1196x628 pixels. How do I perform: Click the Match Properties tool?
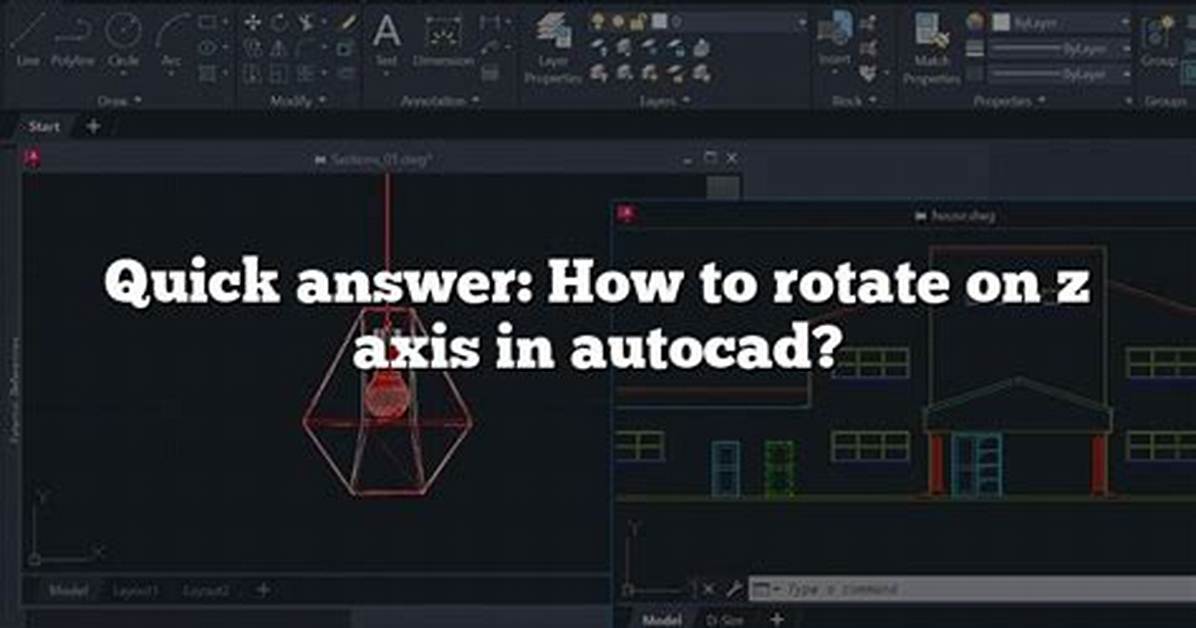coord(931,47)
